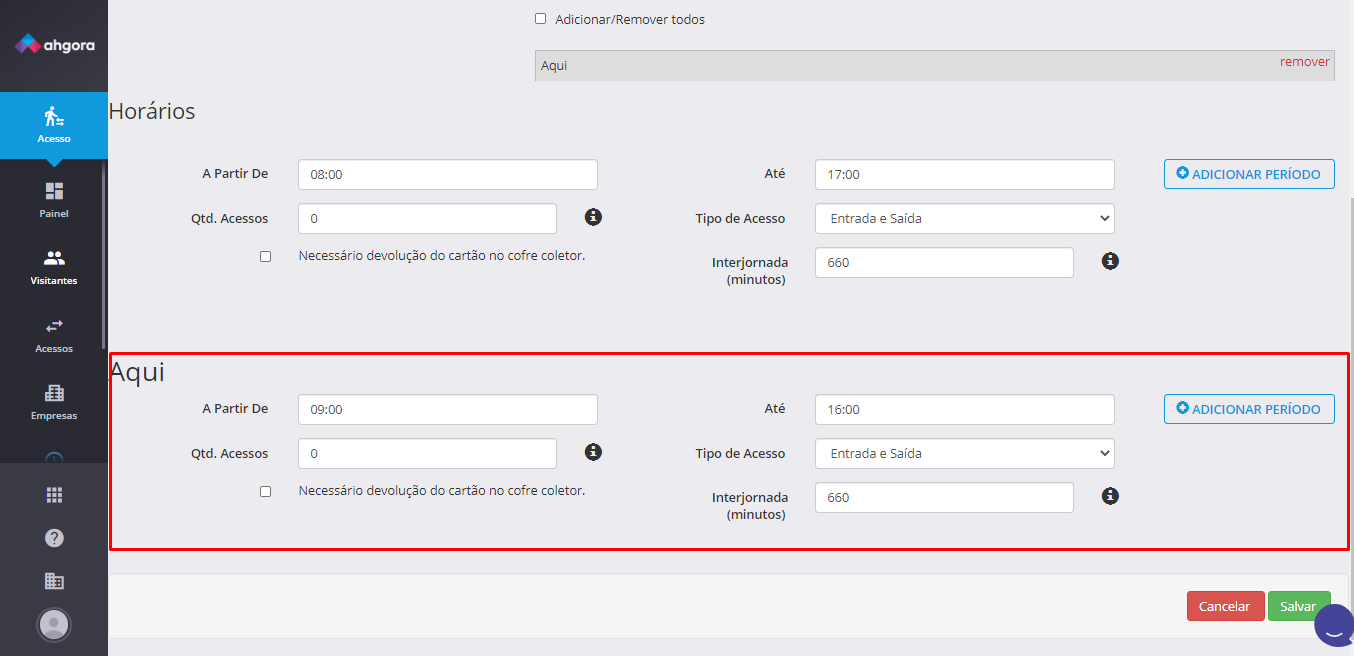Viewport: 1354px width, 656px height.
Task: Focus Até field with 17:00
Action: click(x=964, y=174)
